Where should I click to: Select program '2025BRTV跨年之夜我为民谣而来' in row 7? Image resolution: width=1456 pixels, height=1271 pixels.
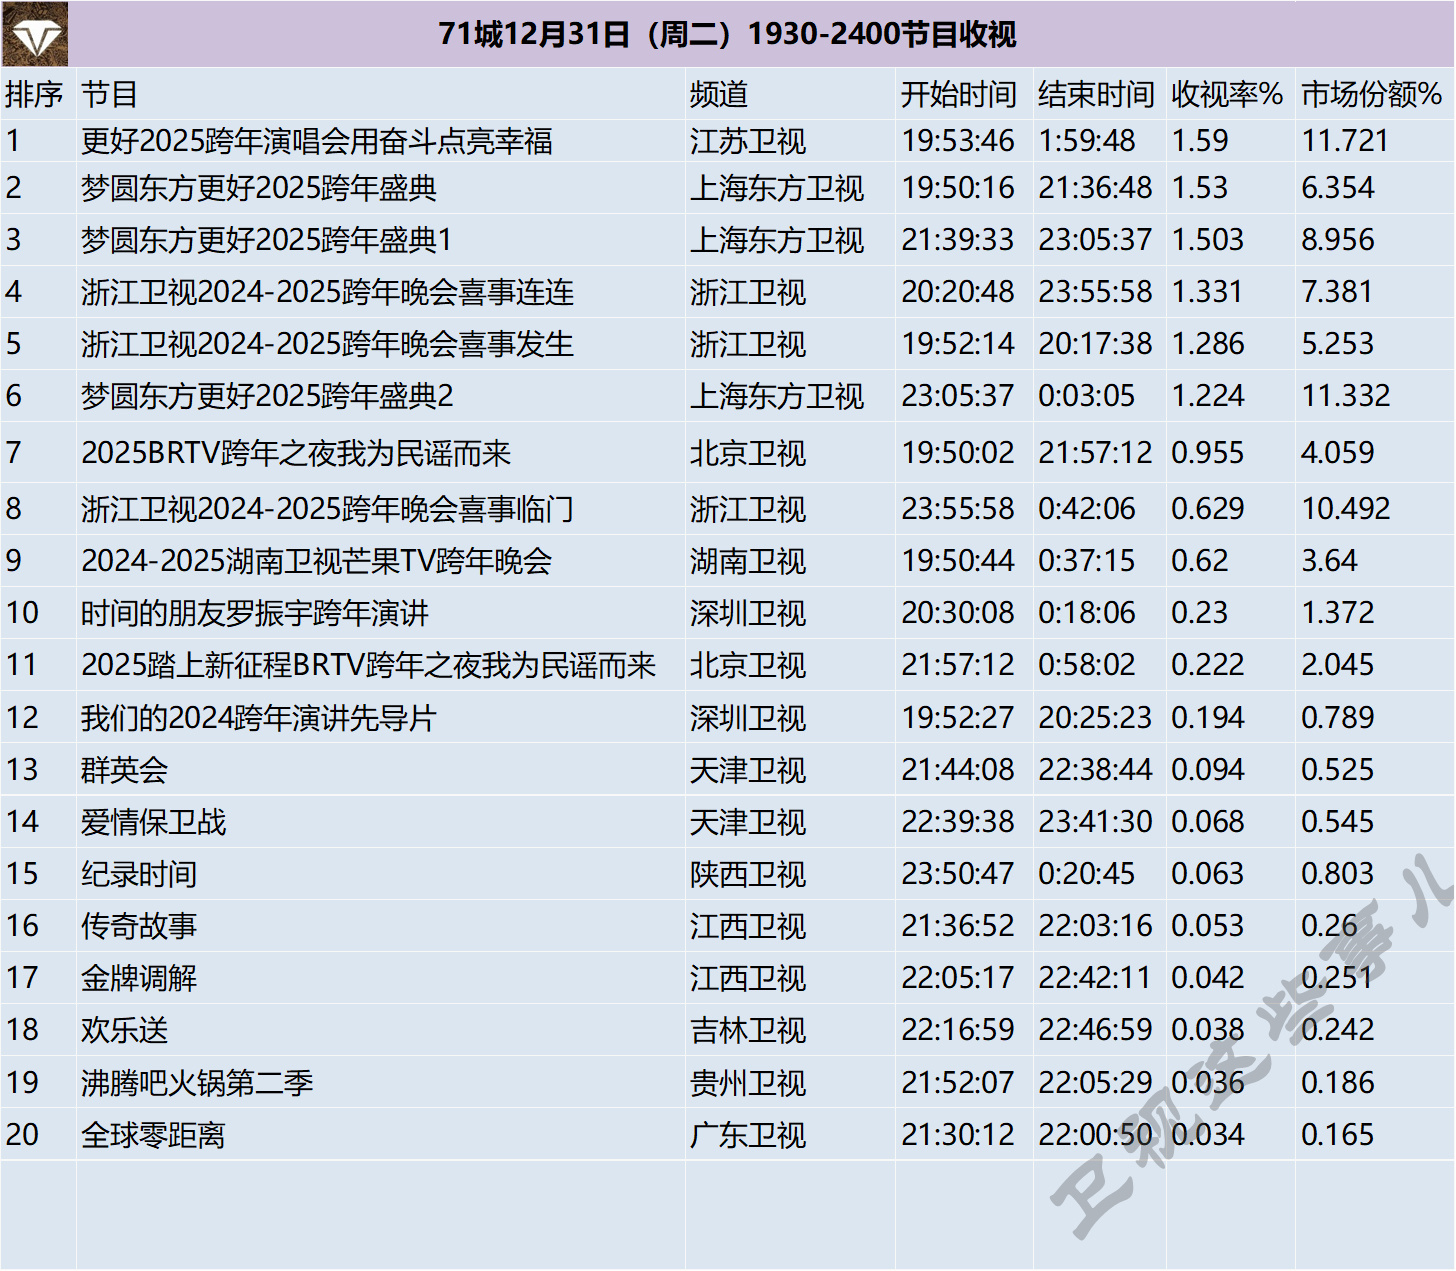pos(296,453)
